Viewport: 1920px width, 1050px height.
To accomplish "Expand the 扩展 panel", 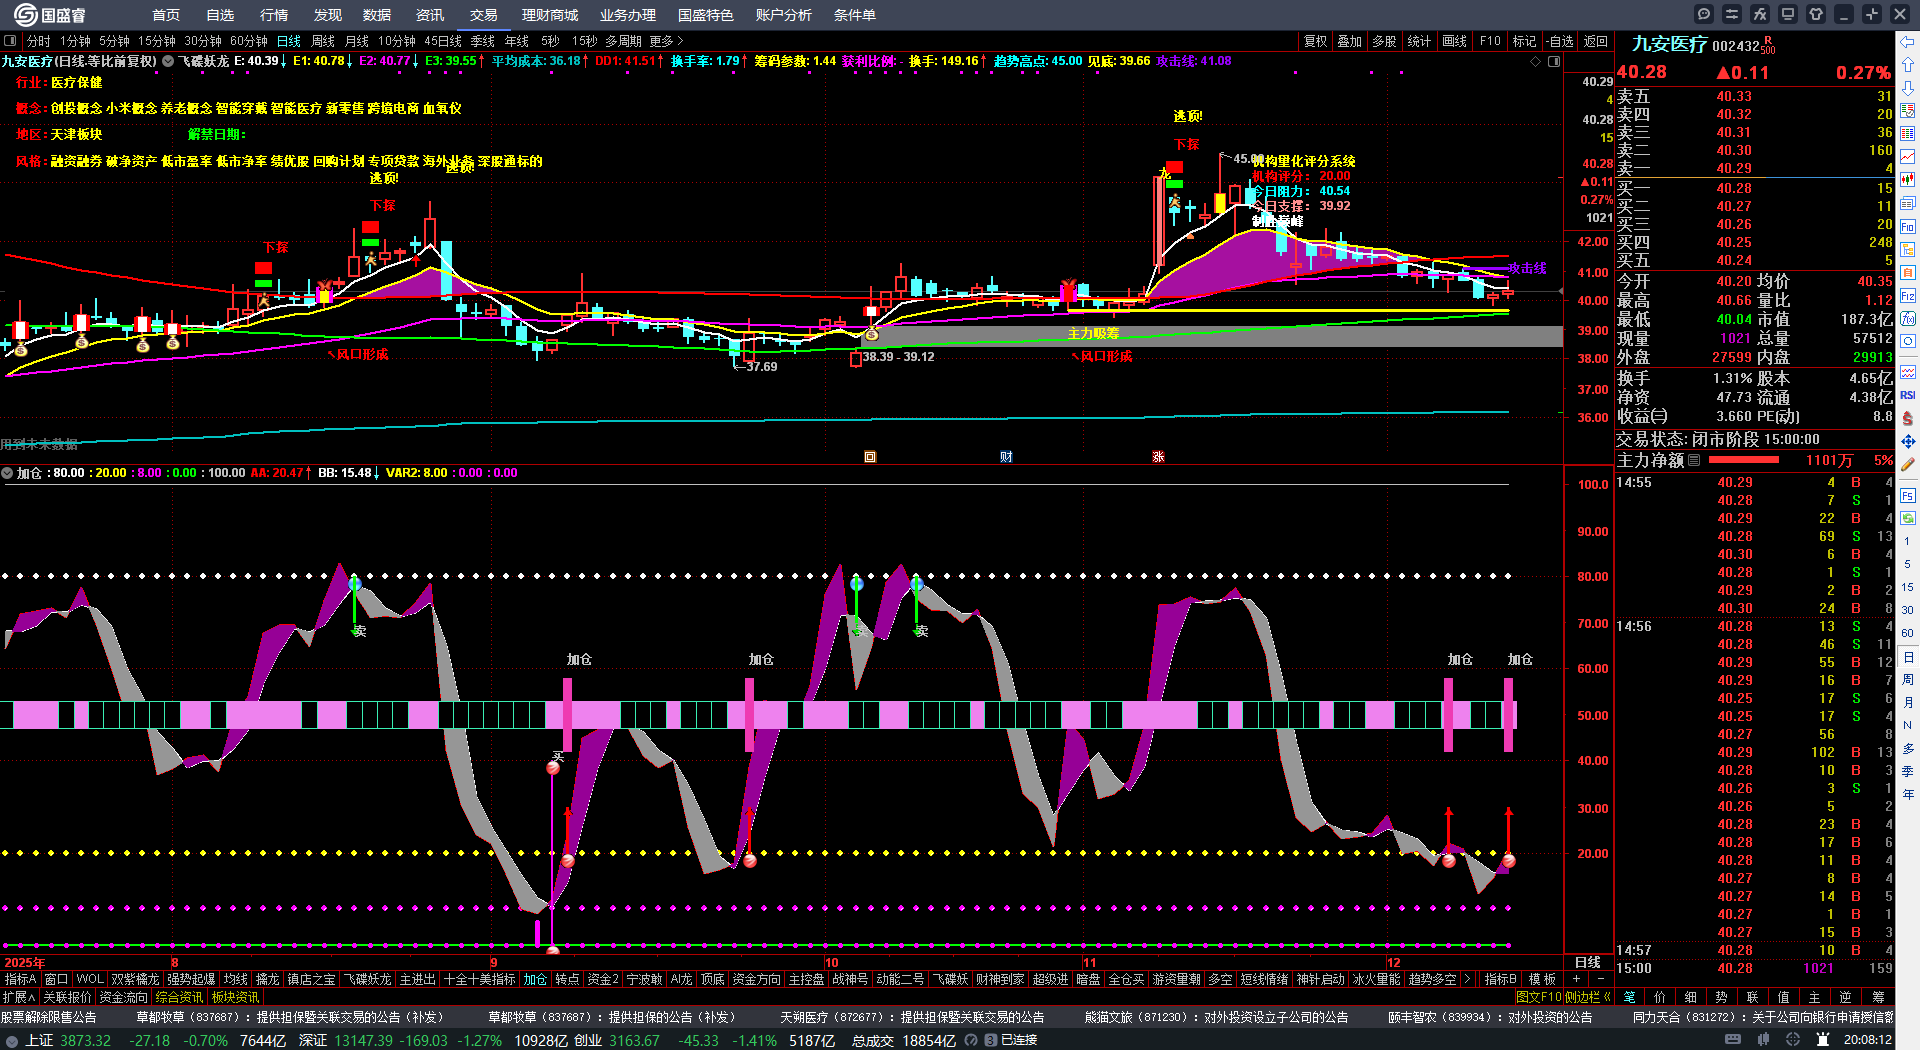I will pyautogui.click(x=18, y=997).
